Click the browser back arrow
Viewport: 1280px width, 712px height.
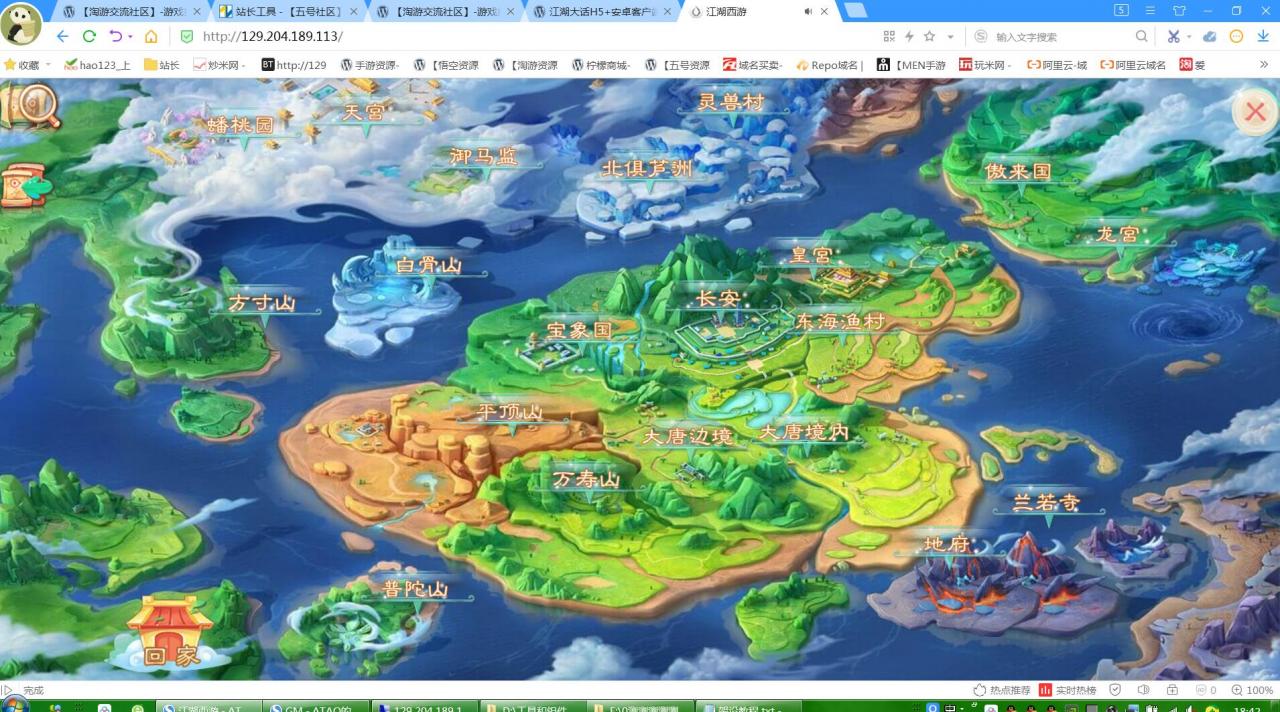click(x=62, y=36)
